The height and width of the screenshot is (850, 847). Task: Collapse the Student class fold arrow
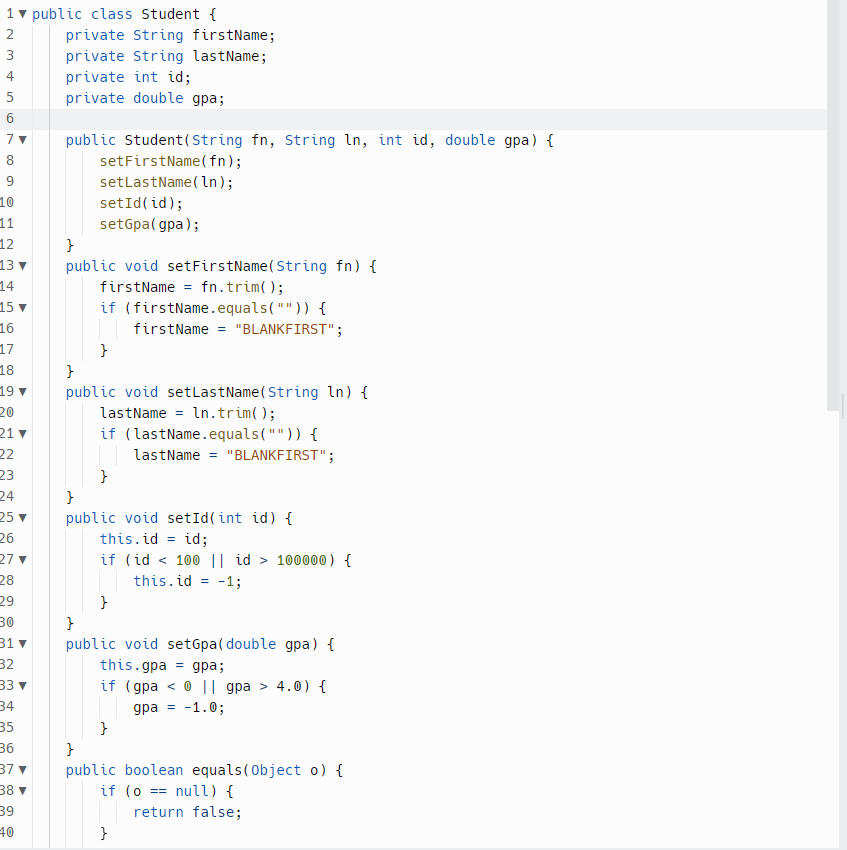tap(22, 14)
